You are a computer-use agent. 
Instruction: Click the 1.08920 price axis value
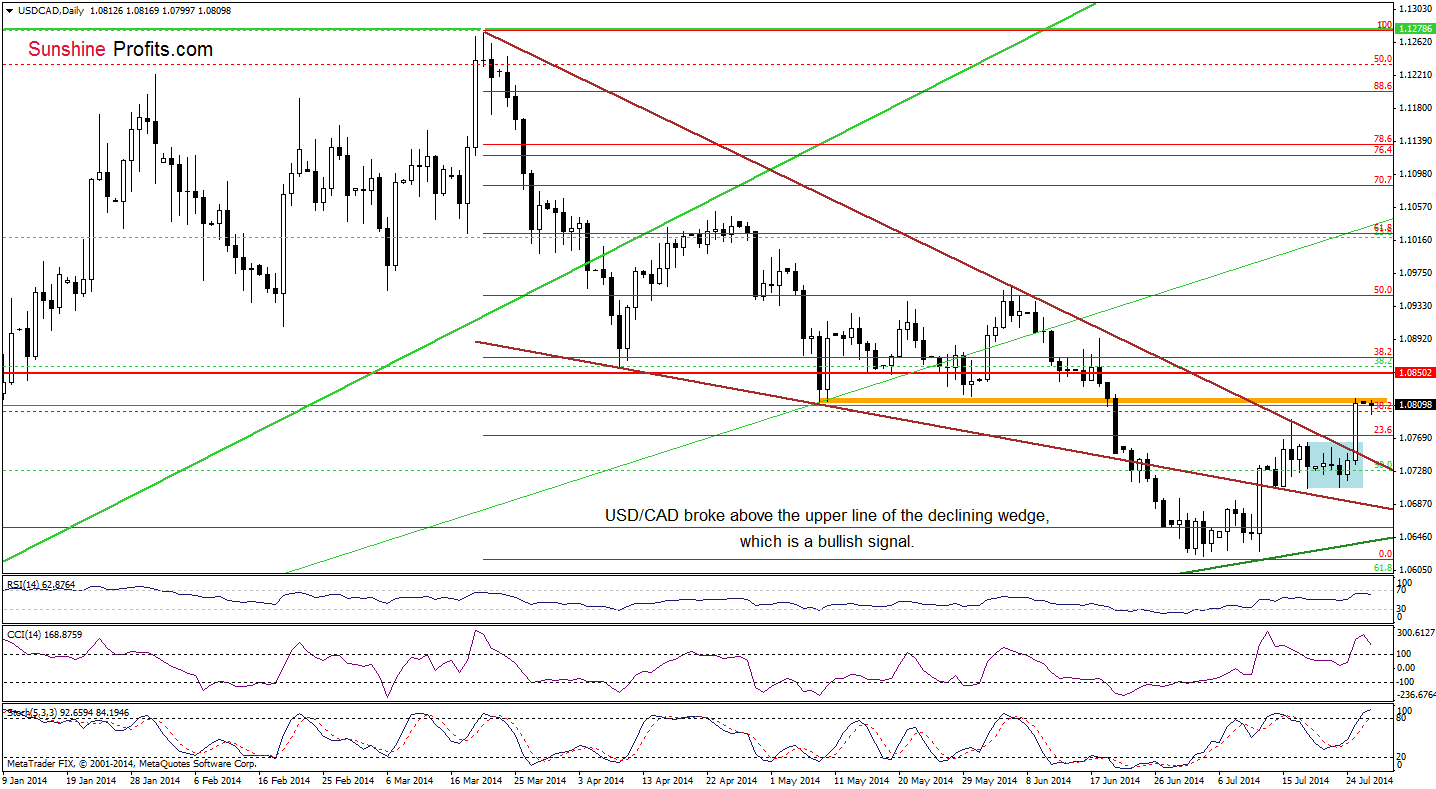(x=1416, y=339)
